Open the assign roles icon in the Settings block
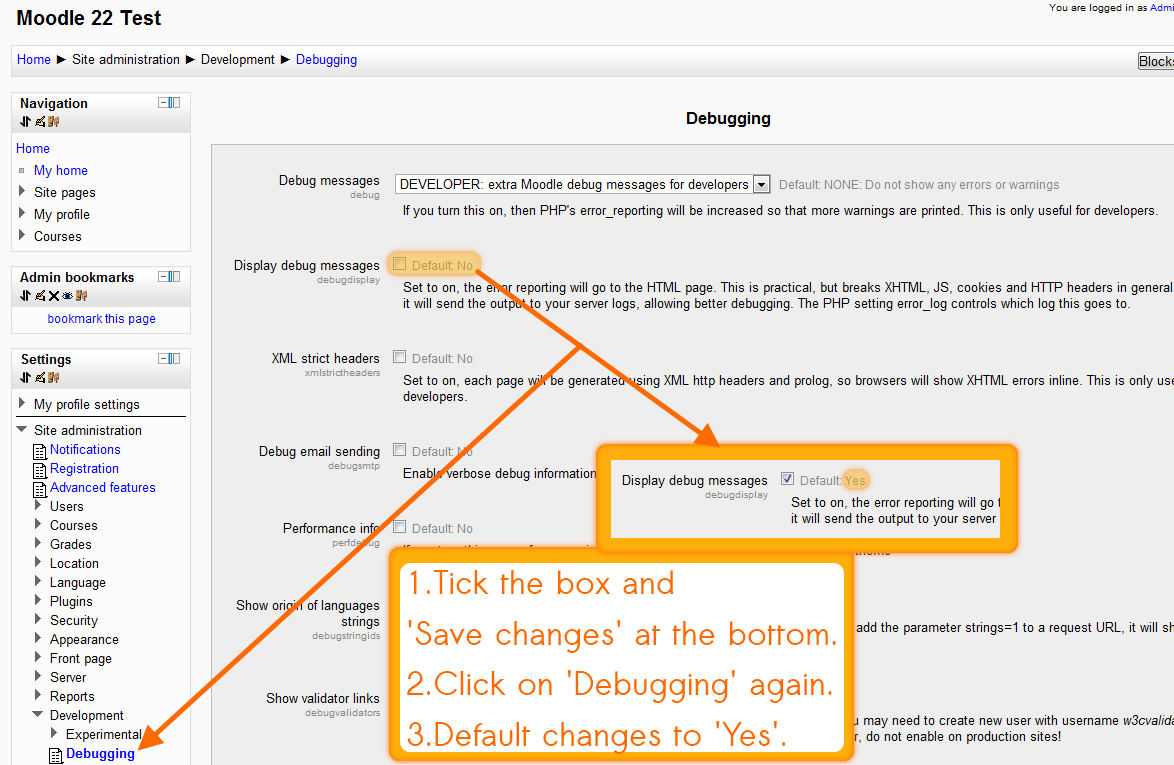Screen dimensions: 1174x765 click(x=53, y=377)
